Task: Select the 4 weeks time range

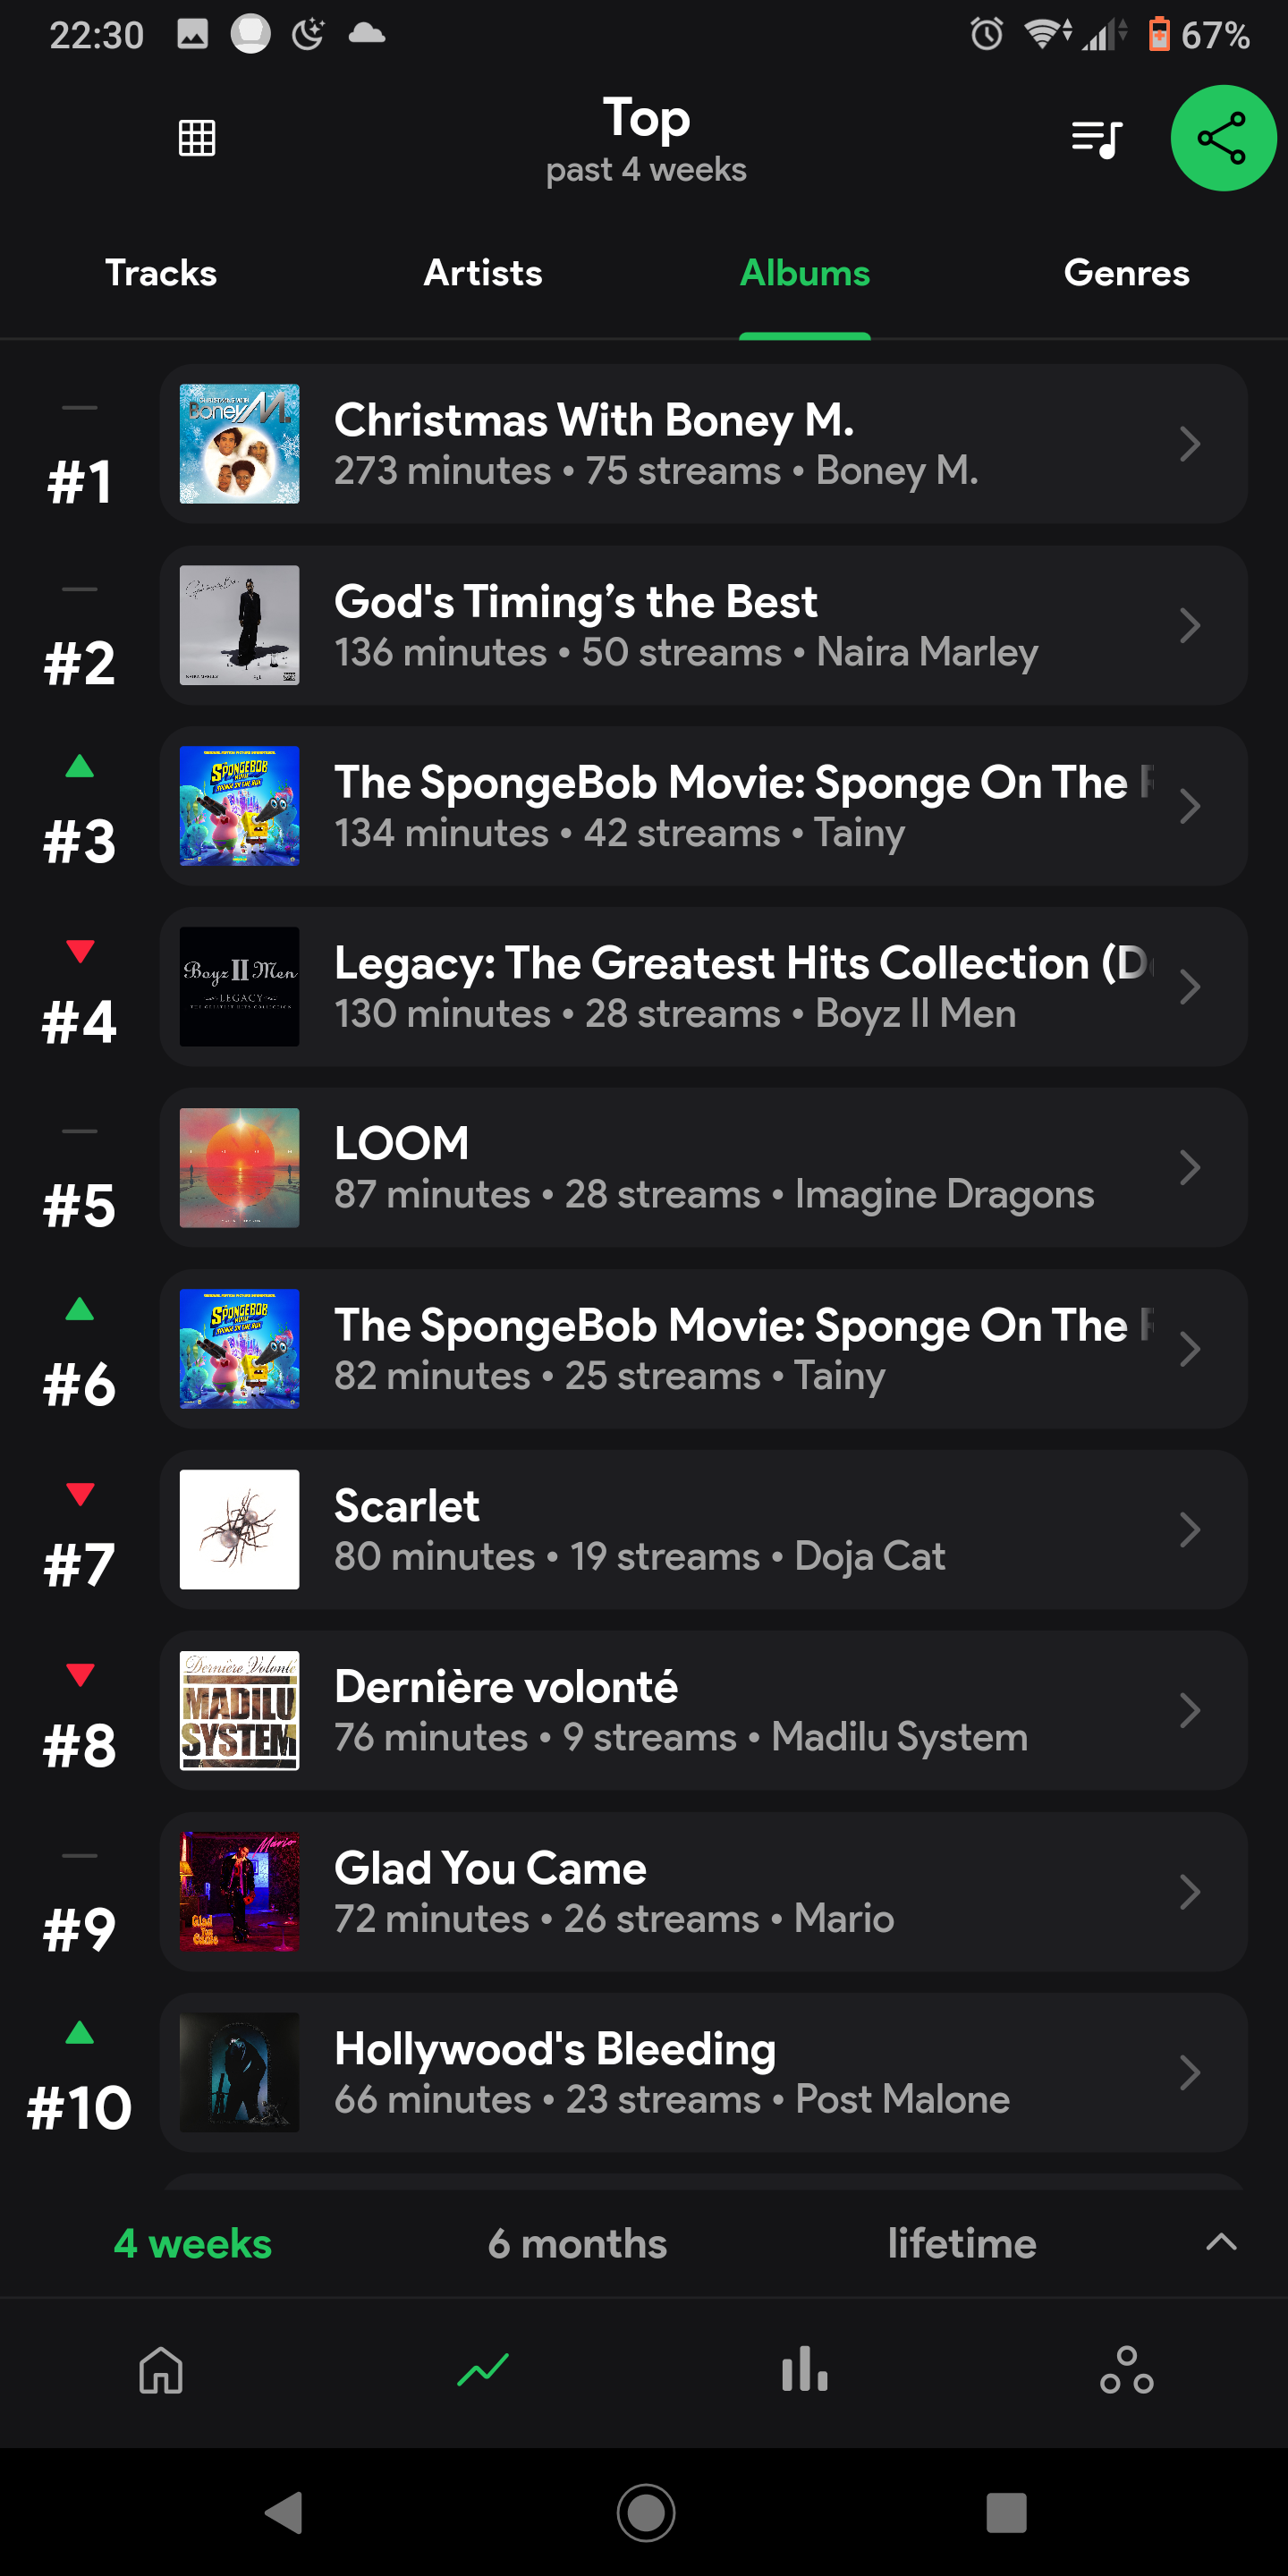Action: (193, 2244)
